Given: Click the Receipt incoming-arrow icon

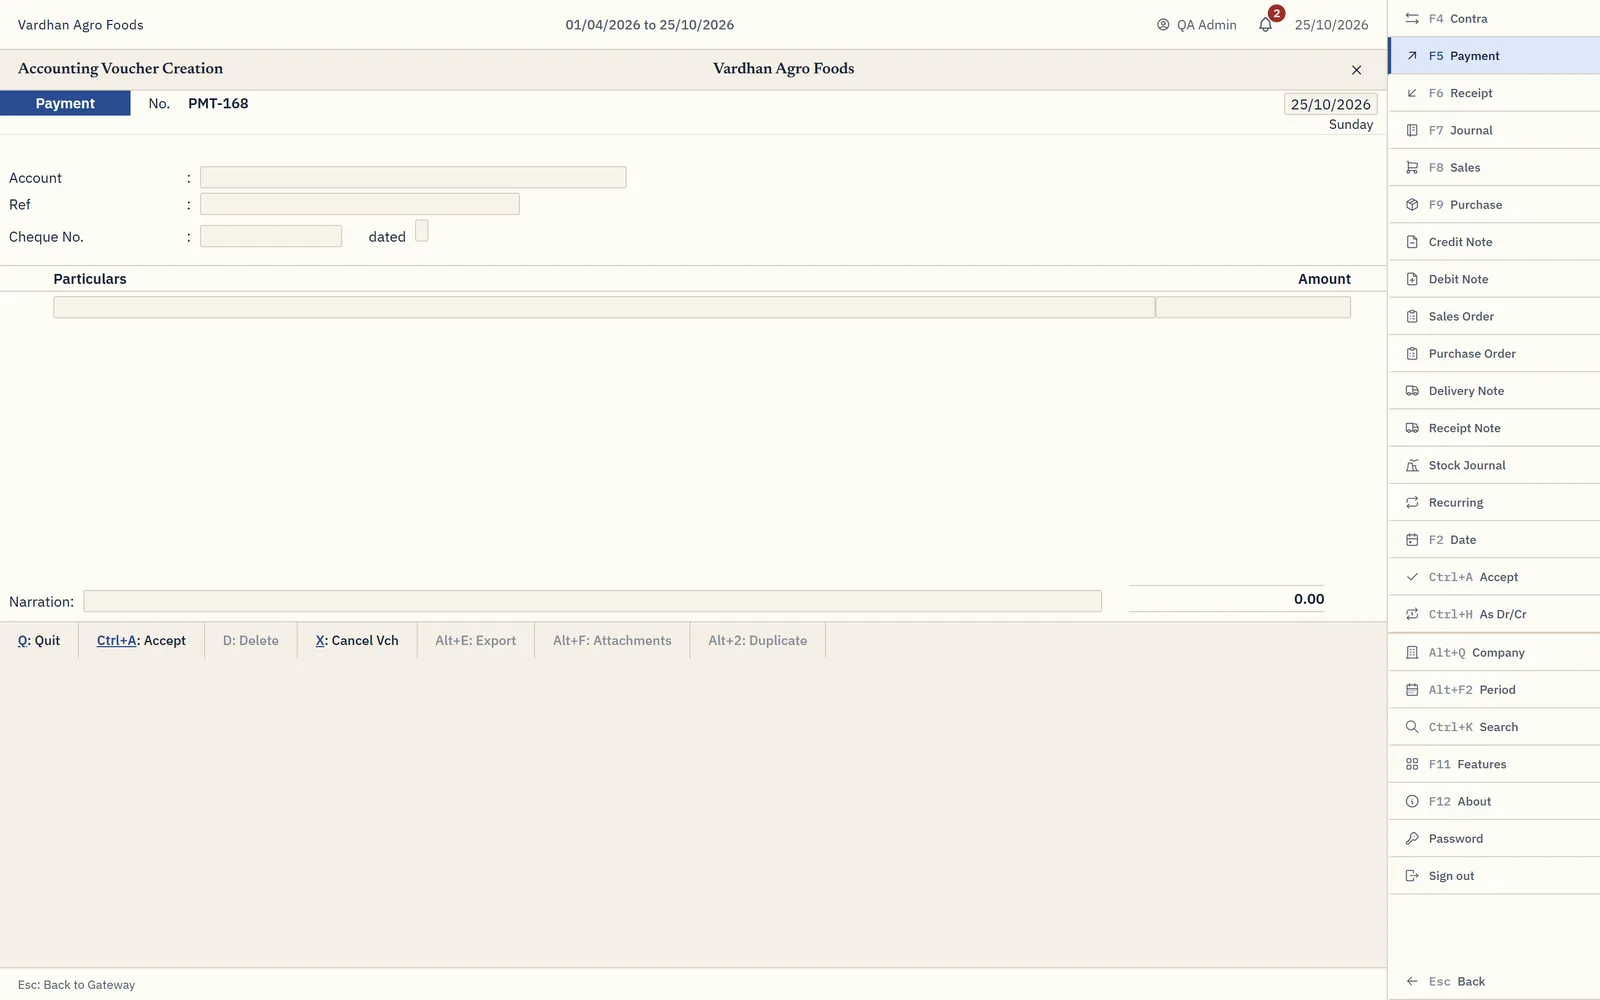Looking at the screenshot, I should tap(1412, 93).
